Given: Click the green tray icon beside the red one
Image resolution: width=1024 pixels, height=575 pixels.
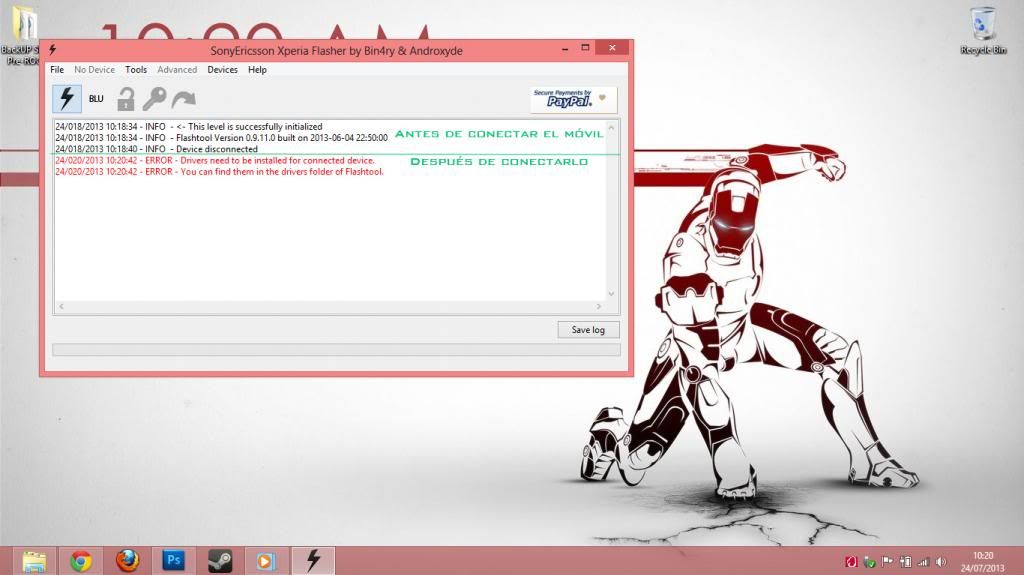Looking at the screenshot, I should (869, 562).
